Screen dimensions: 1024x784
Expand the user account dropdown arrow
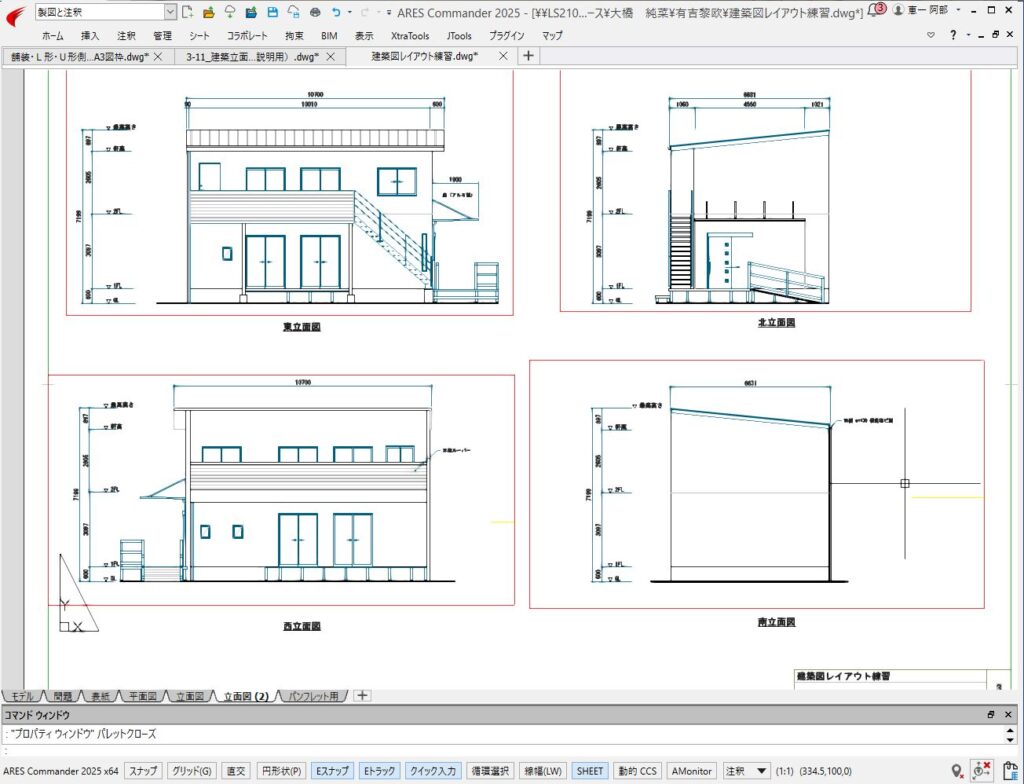point(959,10)
